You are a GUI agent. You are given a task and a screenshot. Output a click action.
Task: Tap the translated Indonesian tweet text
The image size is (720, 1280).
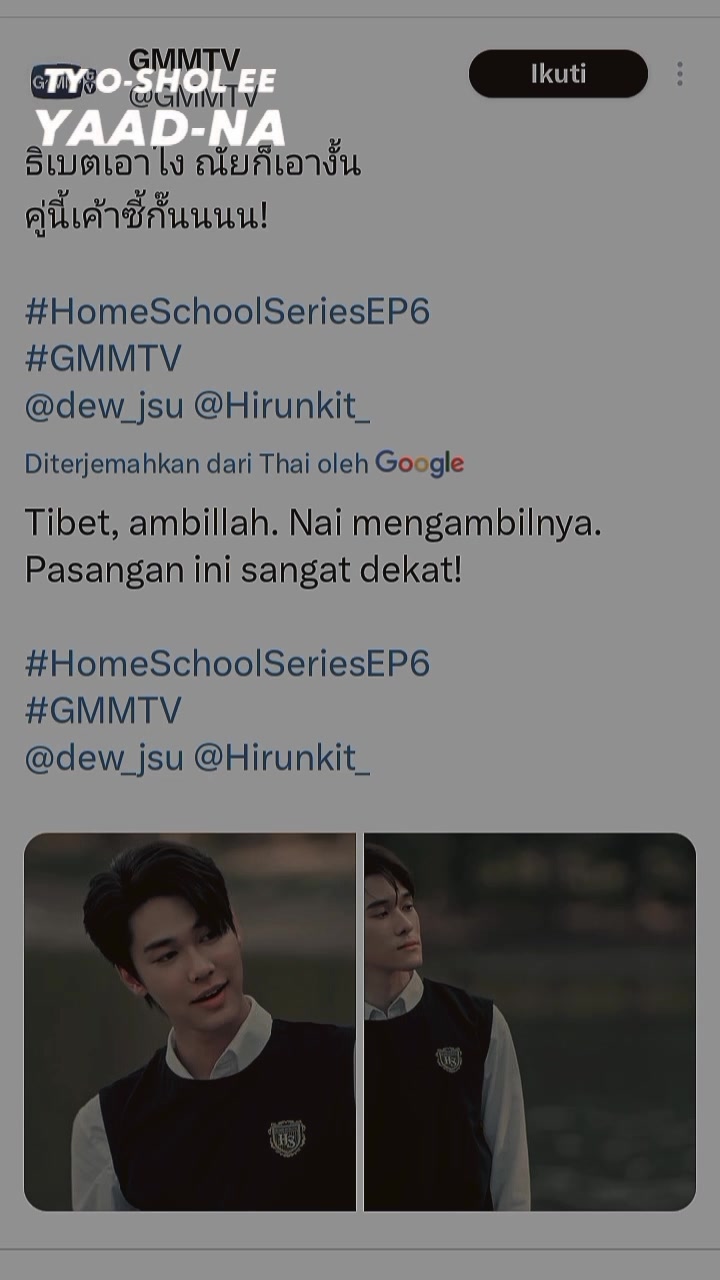(x=313, y=546)
